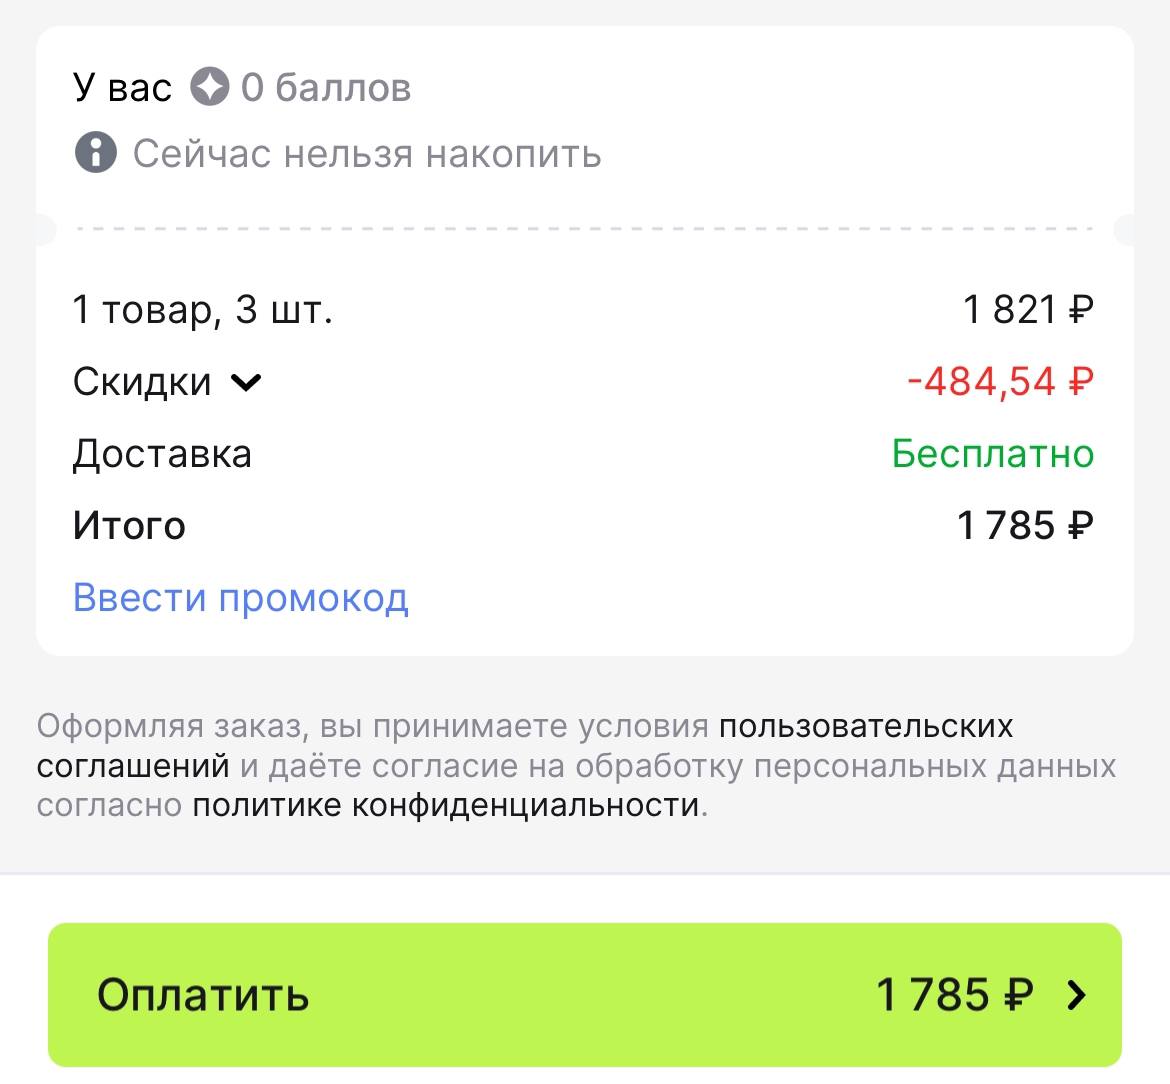
Task: Open the 'пользовательских соглашений' link
Action: 865,726
